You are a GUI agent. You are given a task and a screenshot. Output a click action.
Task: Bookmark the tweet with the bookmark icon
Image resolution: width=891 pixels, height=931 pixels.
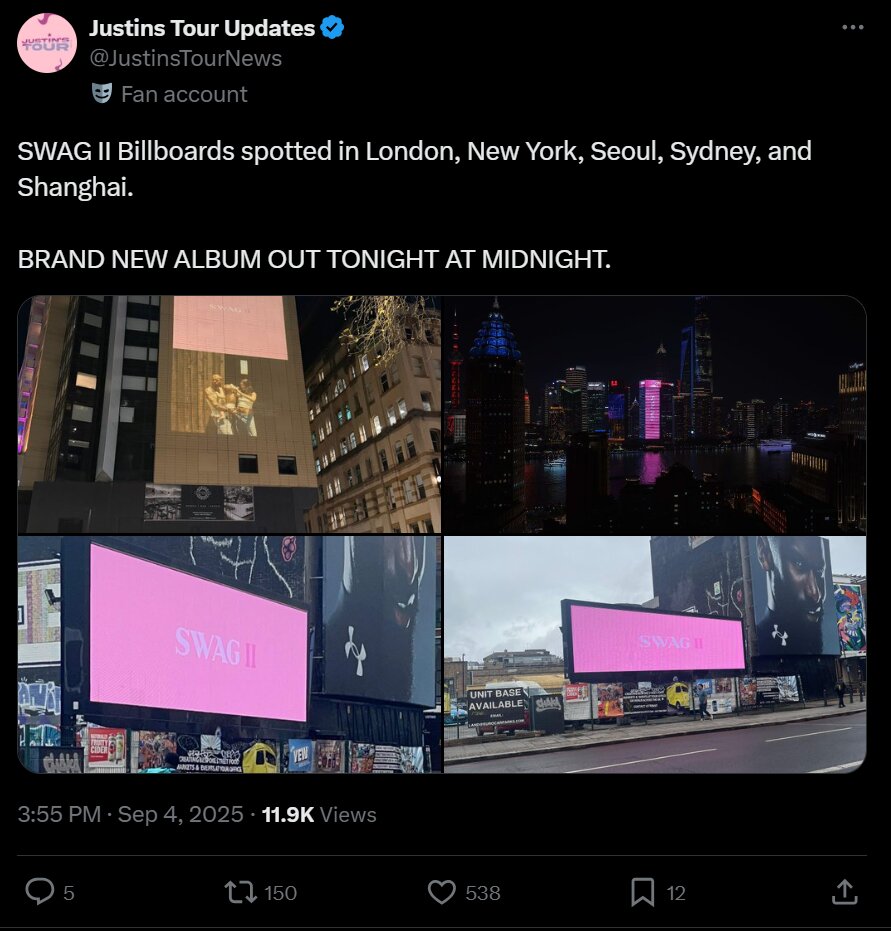(x=642, y=892)
